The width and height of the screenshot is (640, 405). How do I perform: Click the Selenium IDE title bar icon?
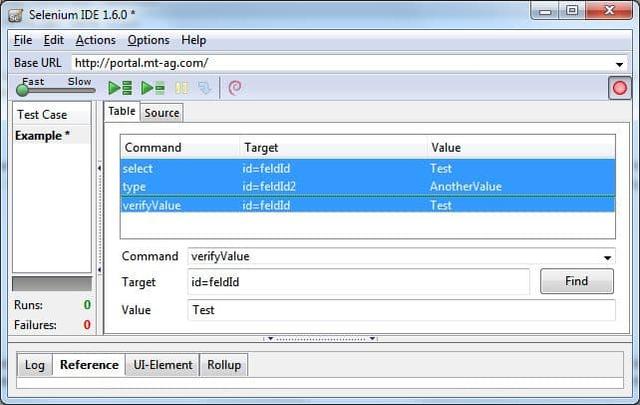point(16,14)
